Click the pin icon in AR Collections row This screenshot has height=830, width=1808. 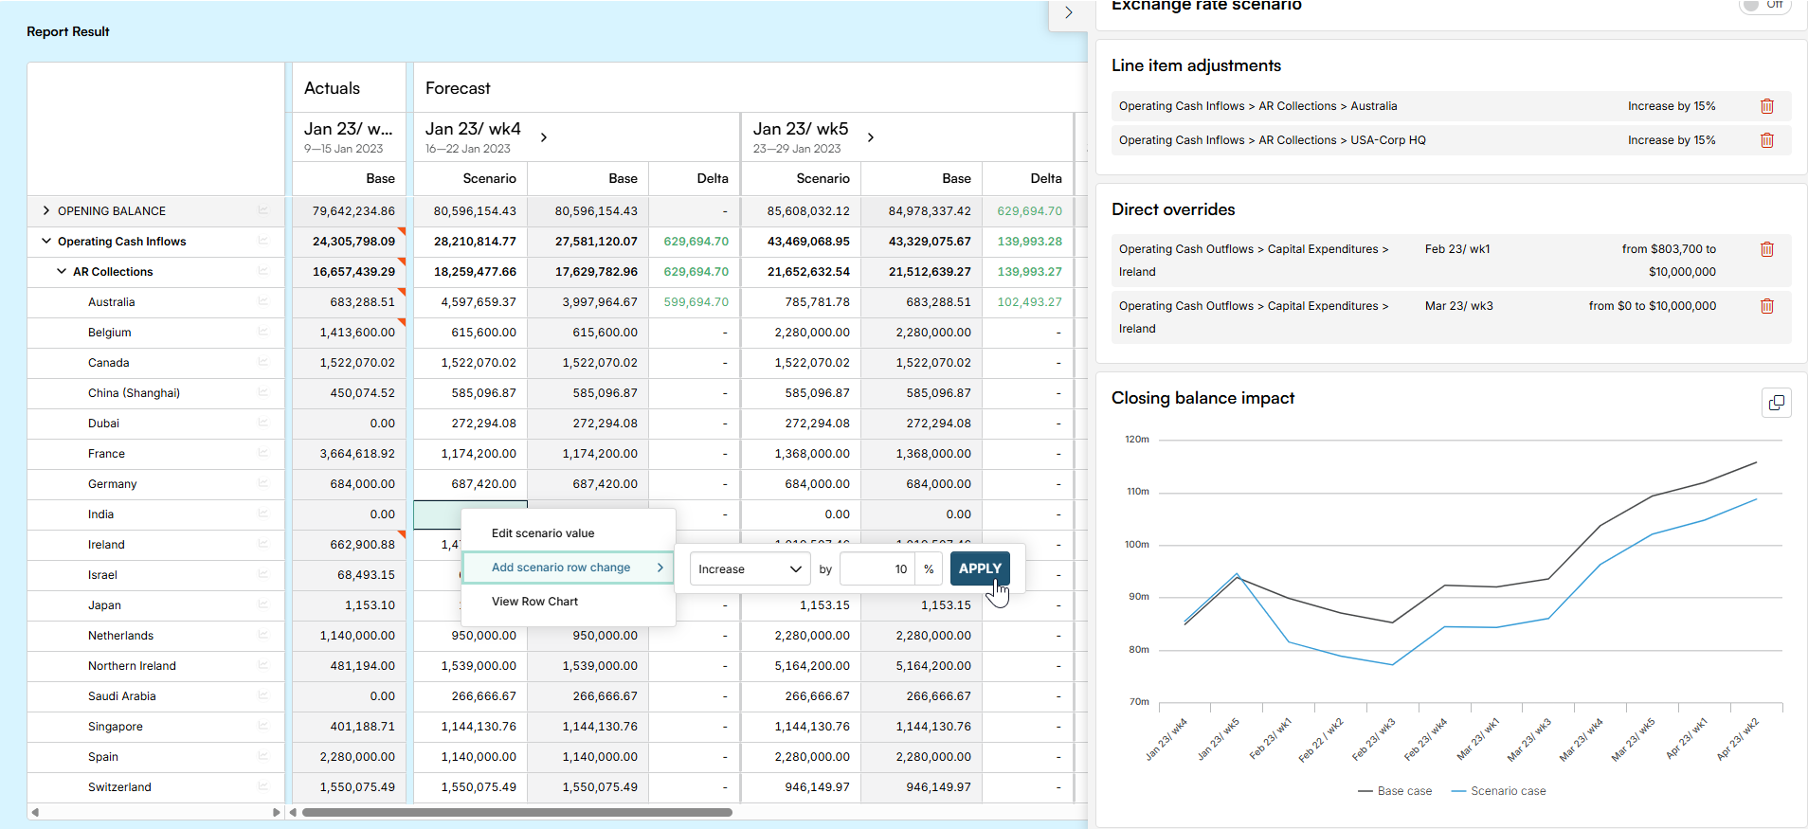coord(263,271)
